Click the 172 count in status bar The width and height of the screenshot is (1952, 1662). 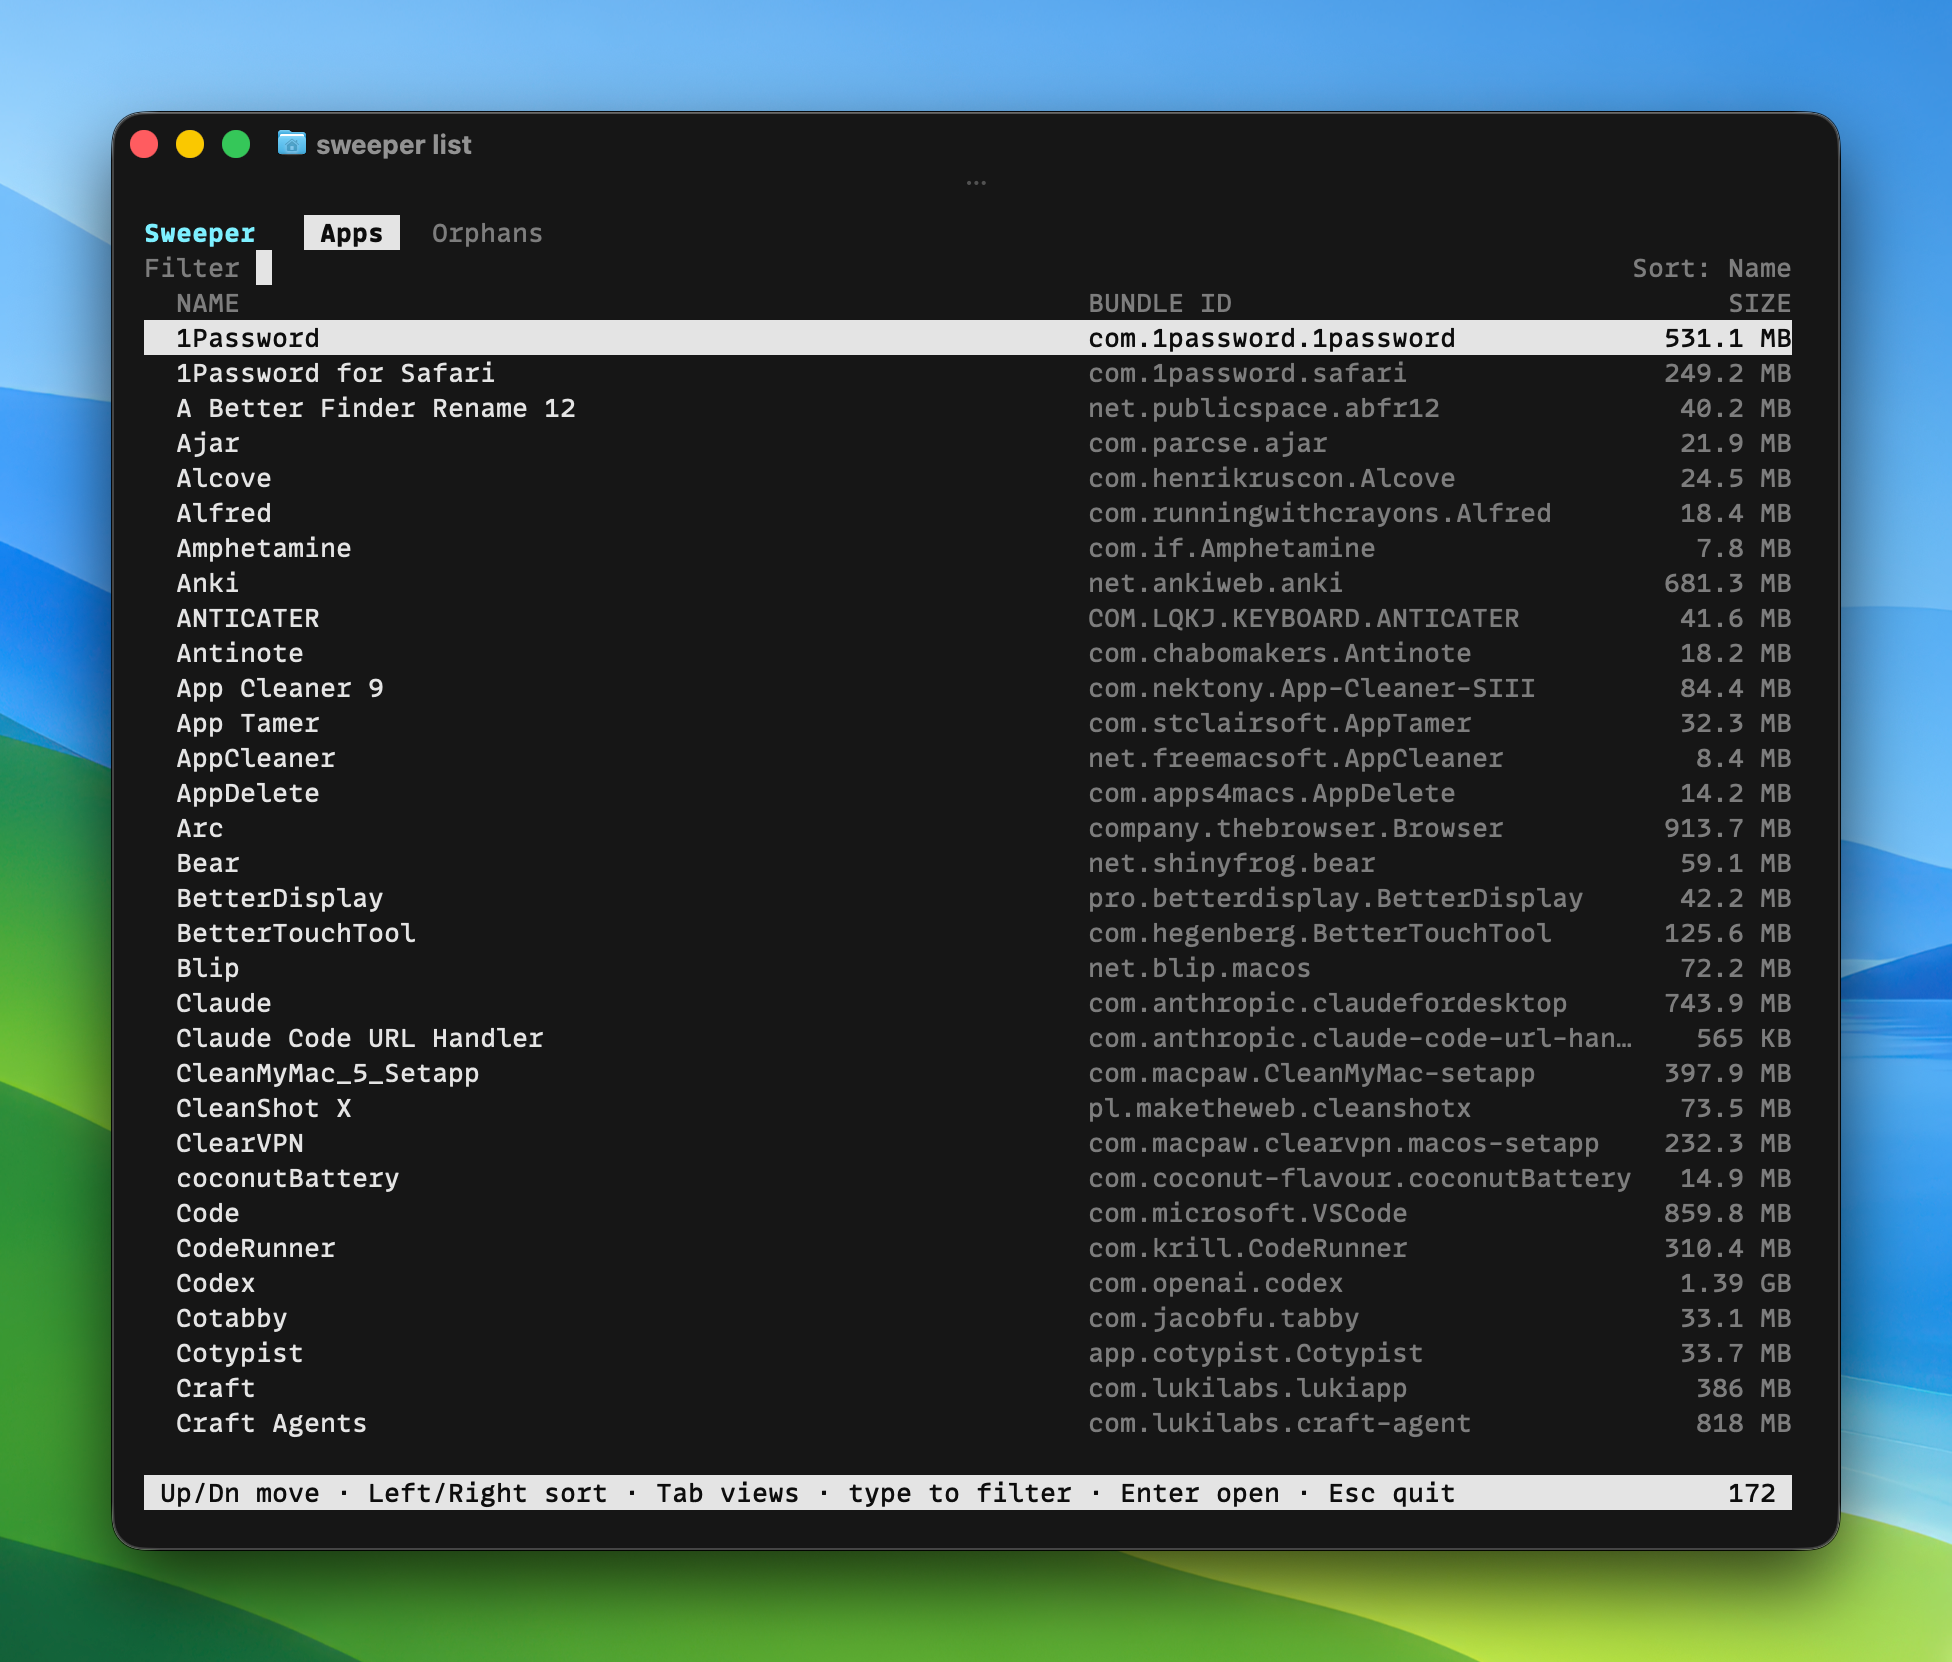coord(1751,1493)
